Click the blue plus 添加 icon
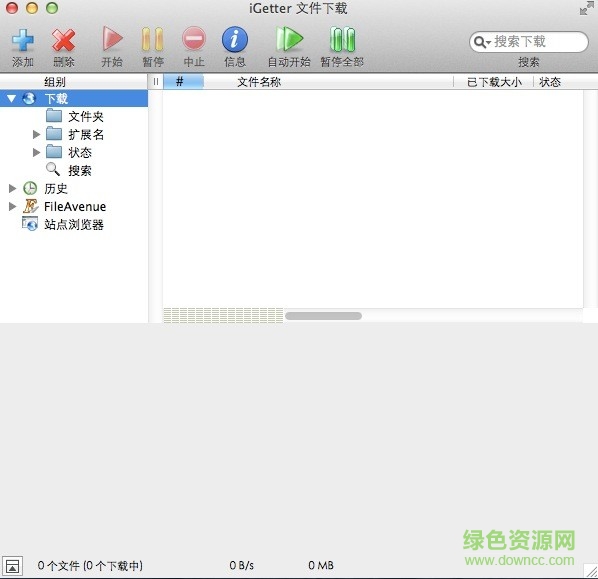 tap(23, 40)
